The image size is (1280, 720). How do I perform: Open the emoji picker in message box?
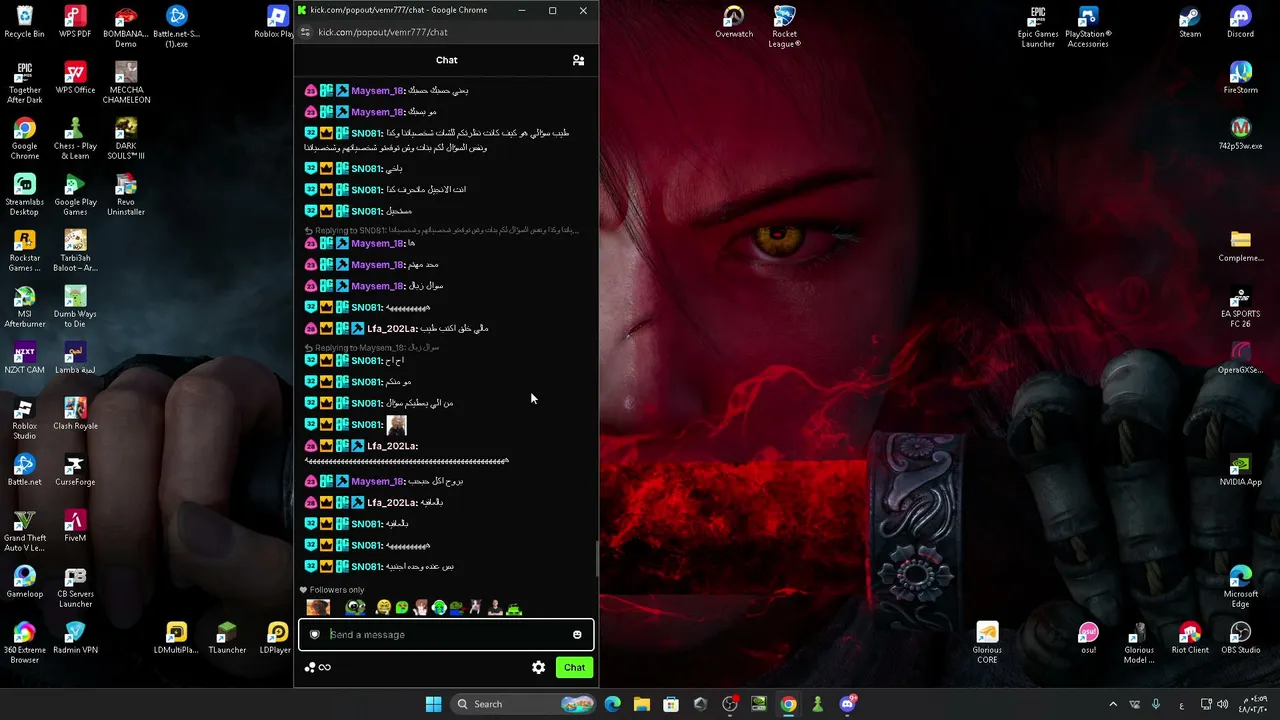577,634
